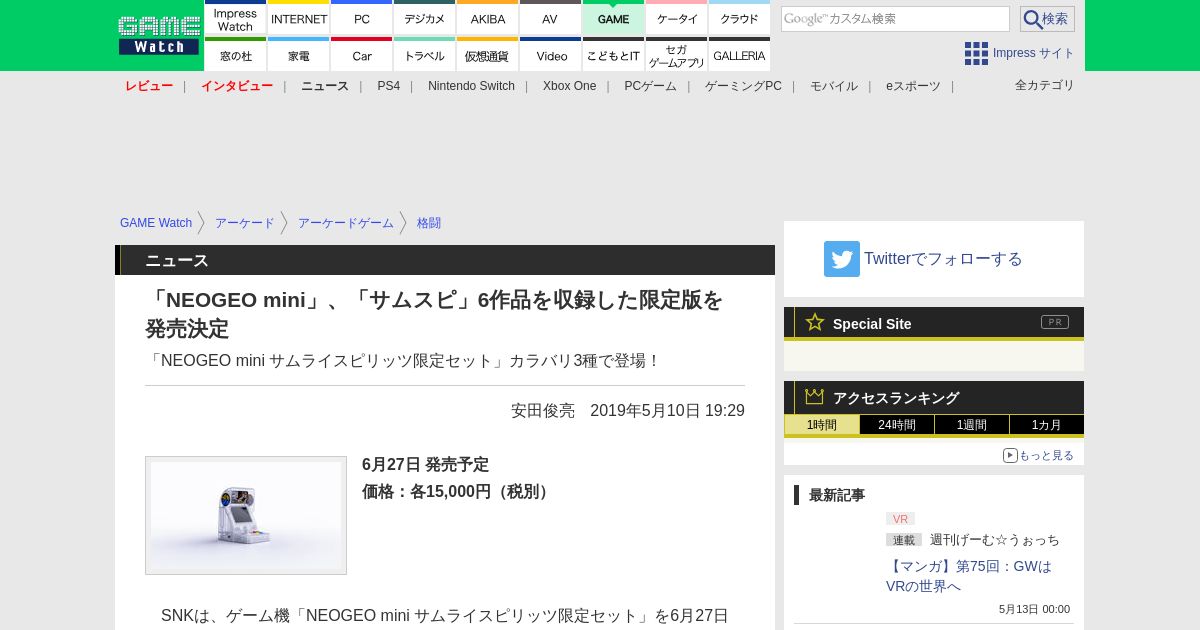Open the クラウド site tab

pos(739,19)
